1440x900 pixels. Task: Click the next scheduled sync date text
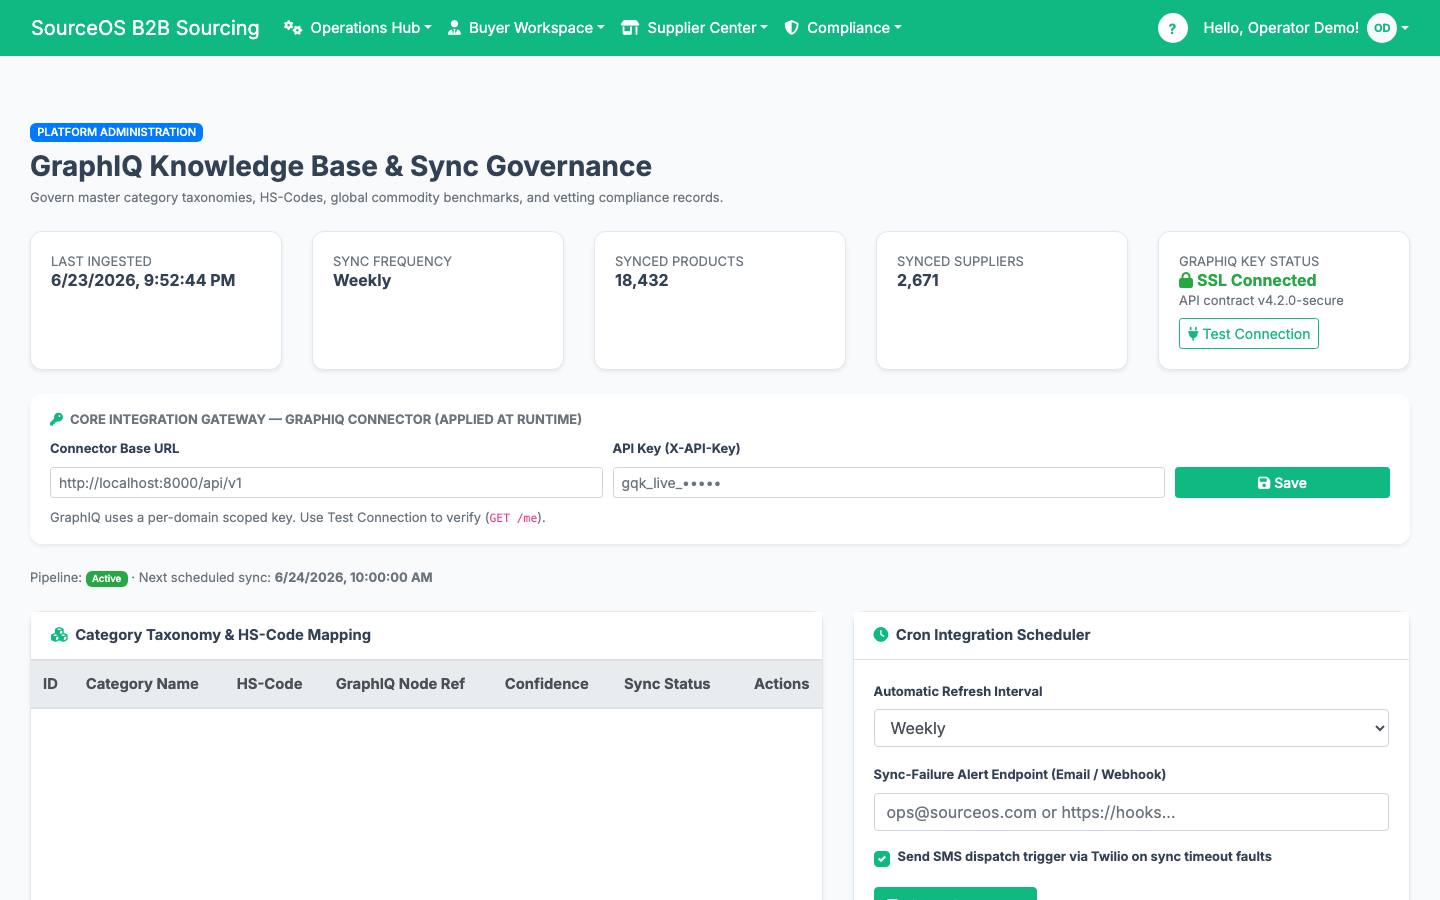coord(353,577)
